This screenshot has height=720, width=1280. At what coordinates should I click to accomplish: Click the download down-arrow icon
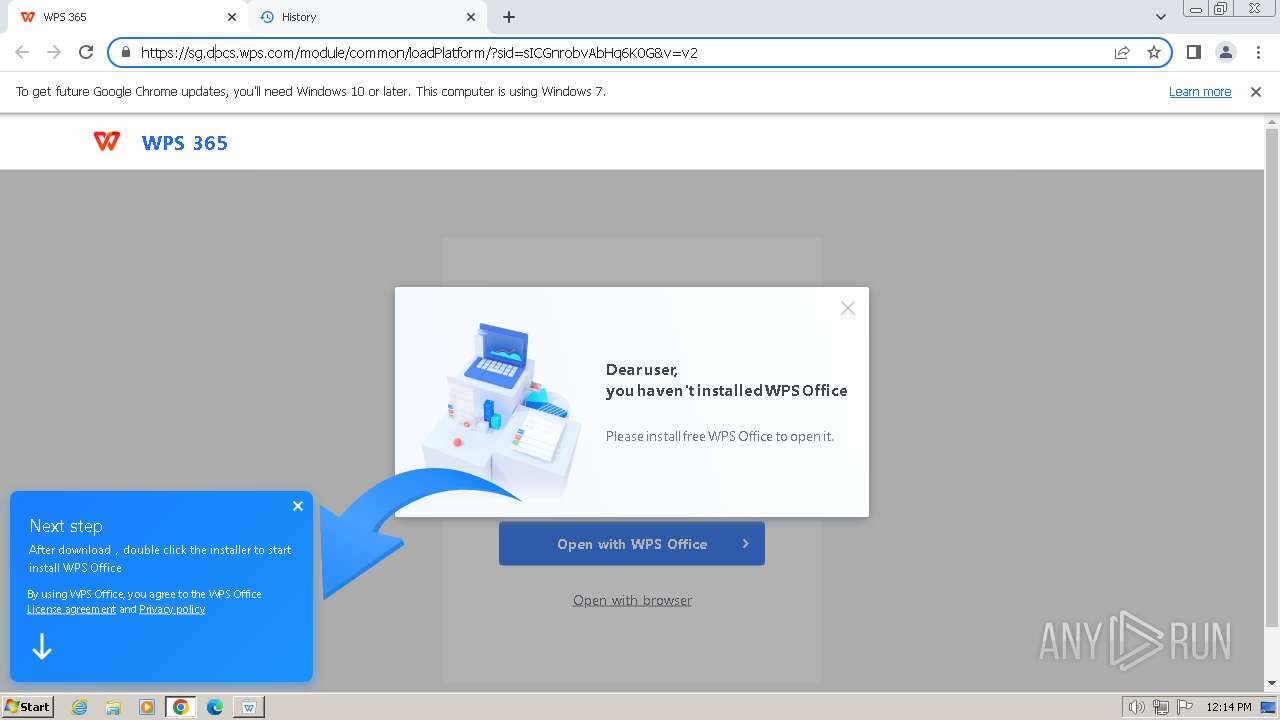(x=41, y=647)
